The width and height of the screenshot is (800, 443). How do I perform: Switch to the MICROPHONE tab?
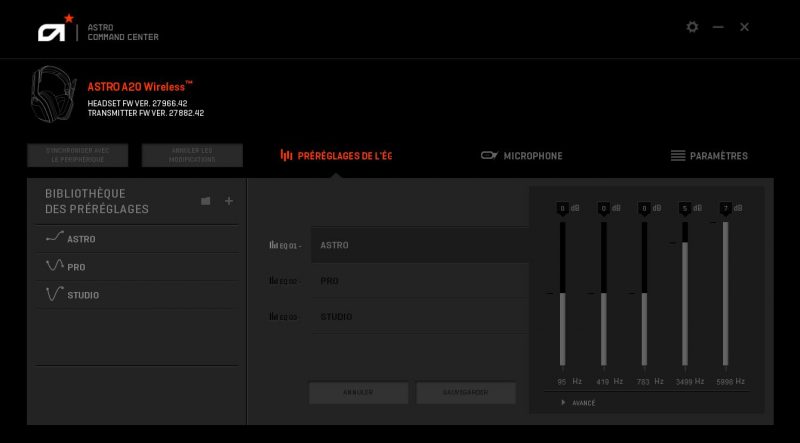(521, 156)
